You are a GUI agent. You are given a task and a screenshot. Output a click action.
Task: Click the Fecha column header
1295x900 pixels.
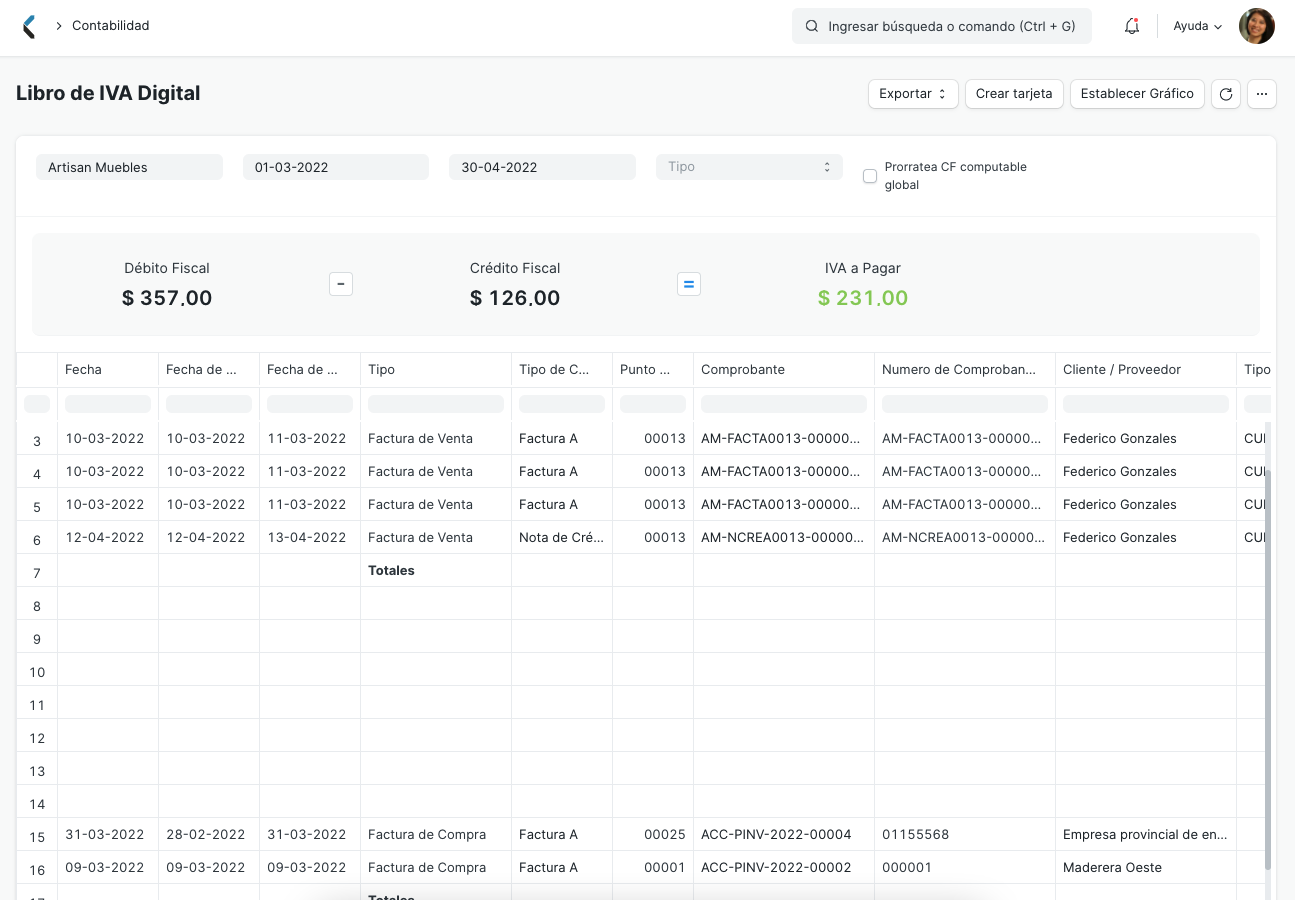108,370
